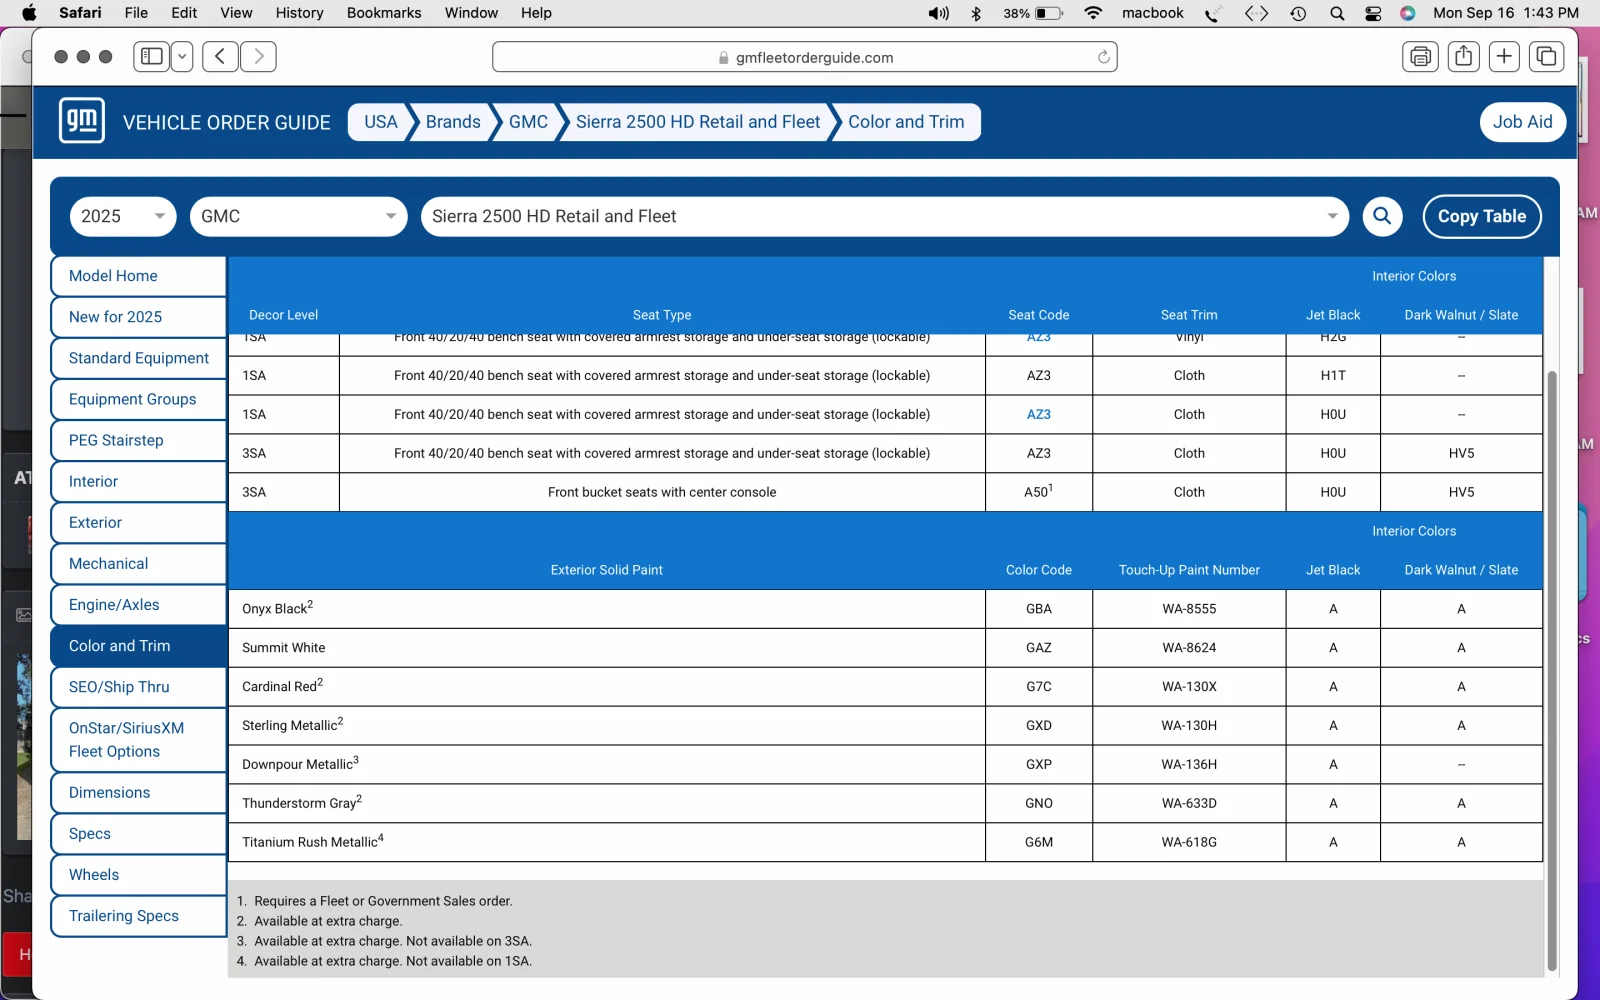The height and width of the screenshot is (1000, 1600).
Task: Click AZ3 link in H0U 1SA row
Action: pos(1038,414)
